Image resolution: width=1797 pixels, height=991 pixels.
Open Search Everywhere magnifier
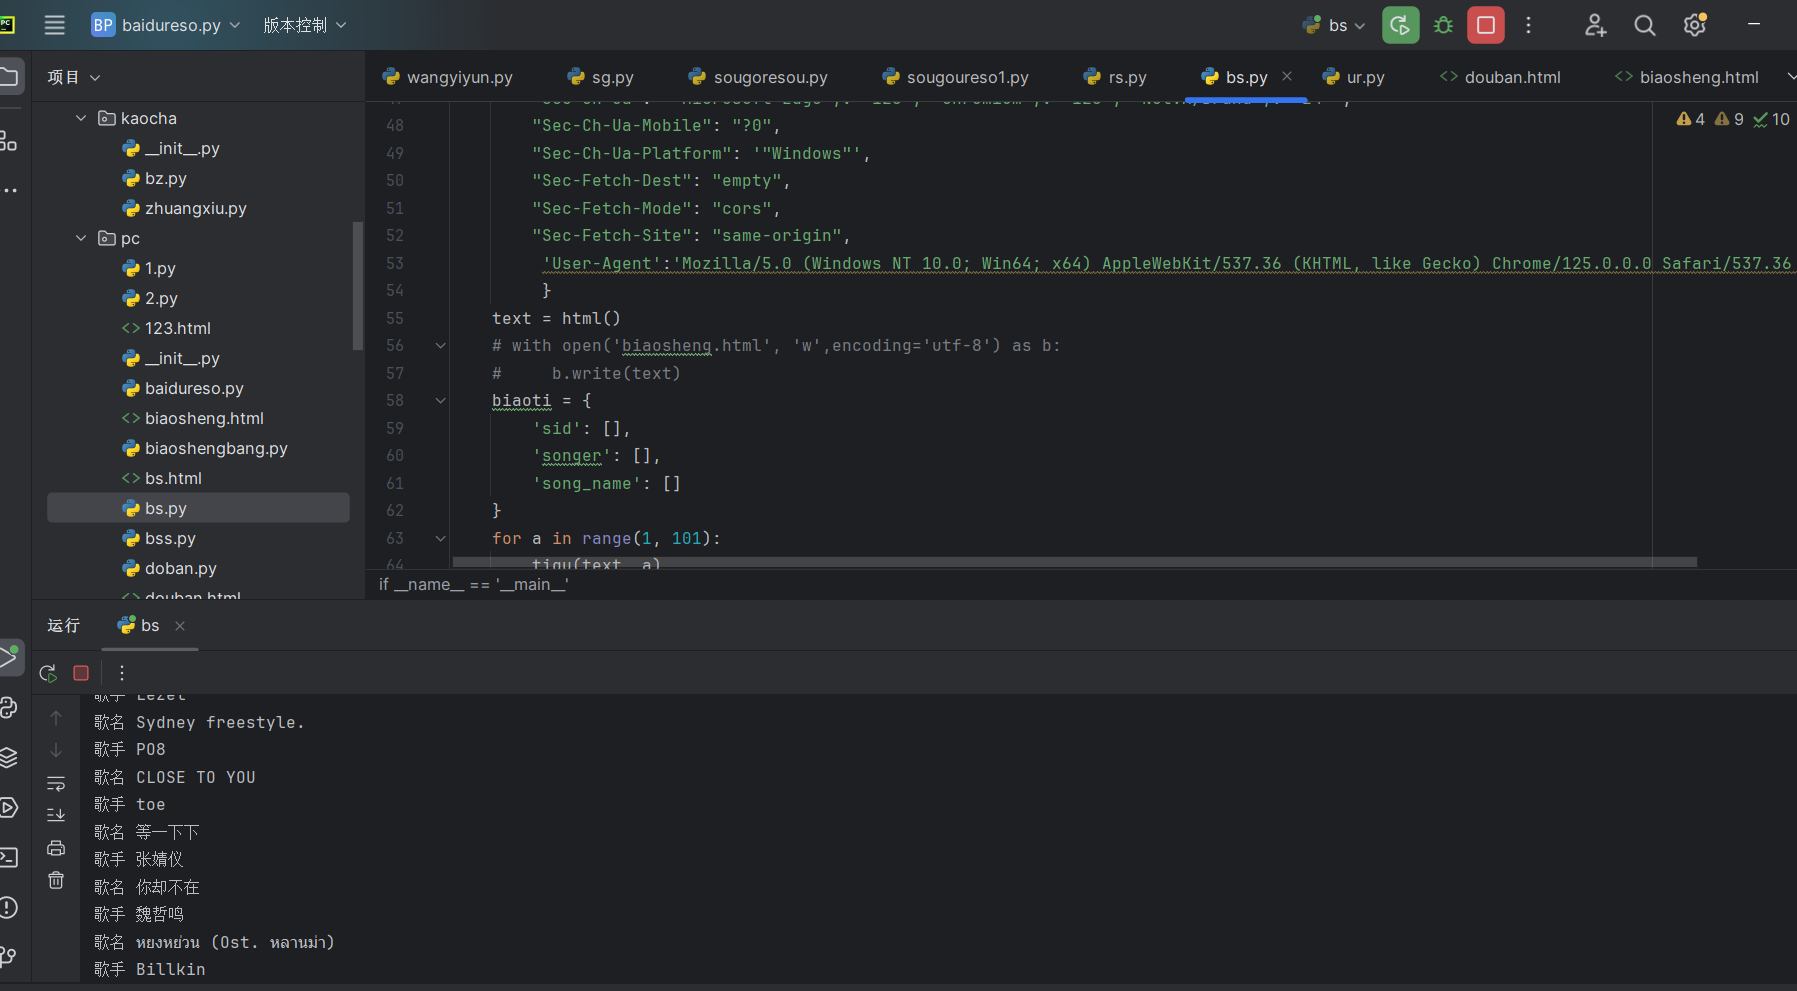(x=1644, y=25)
